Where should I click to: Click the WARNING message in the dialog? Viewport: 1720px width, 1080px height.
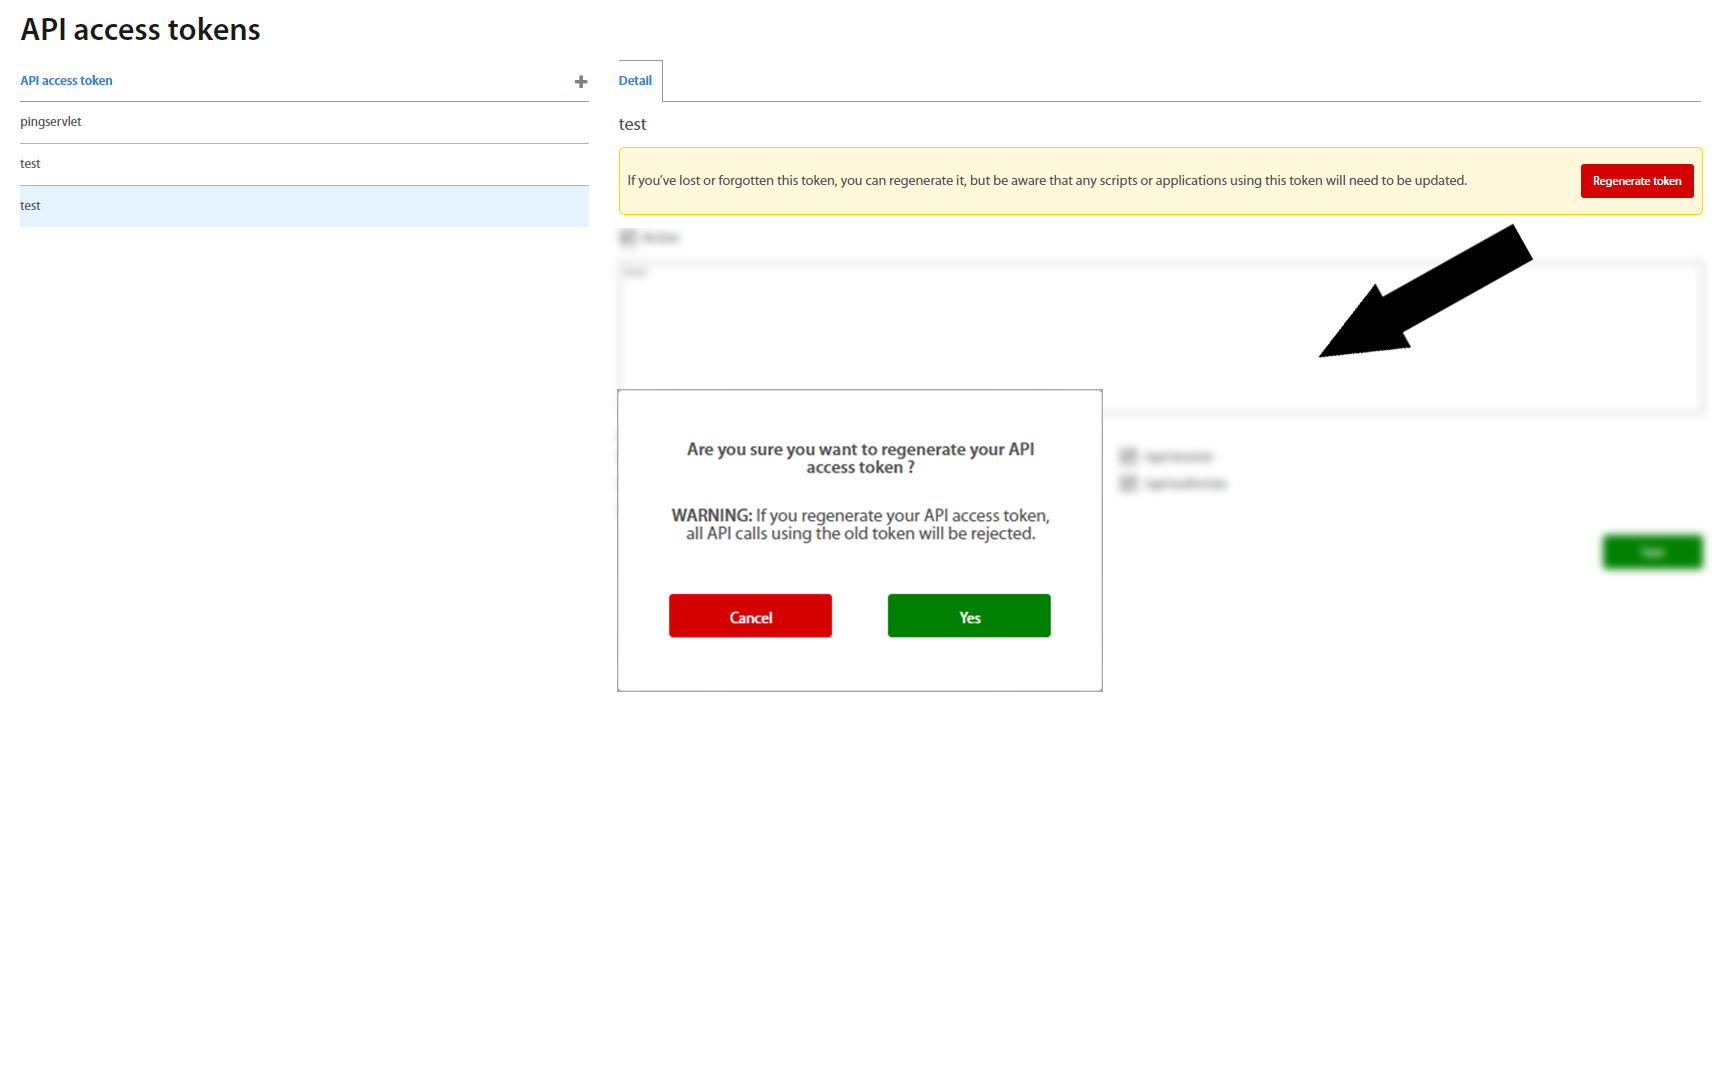click(860, 525)
